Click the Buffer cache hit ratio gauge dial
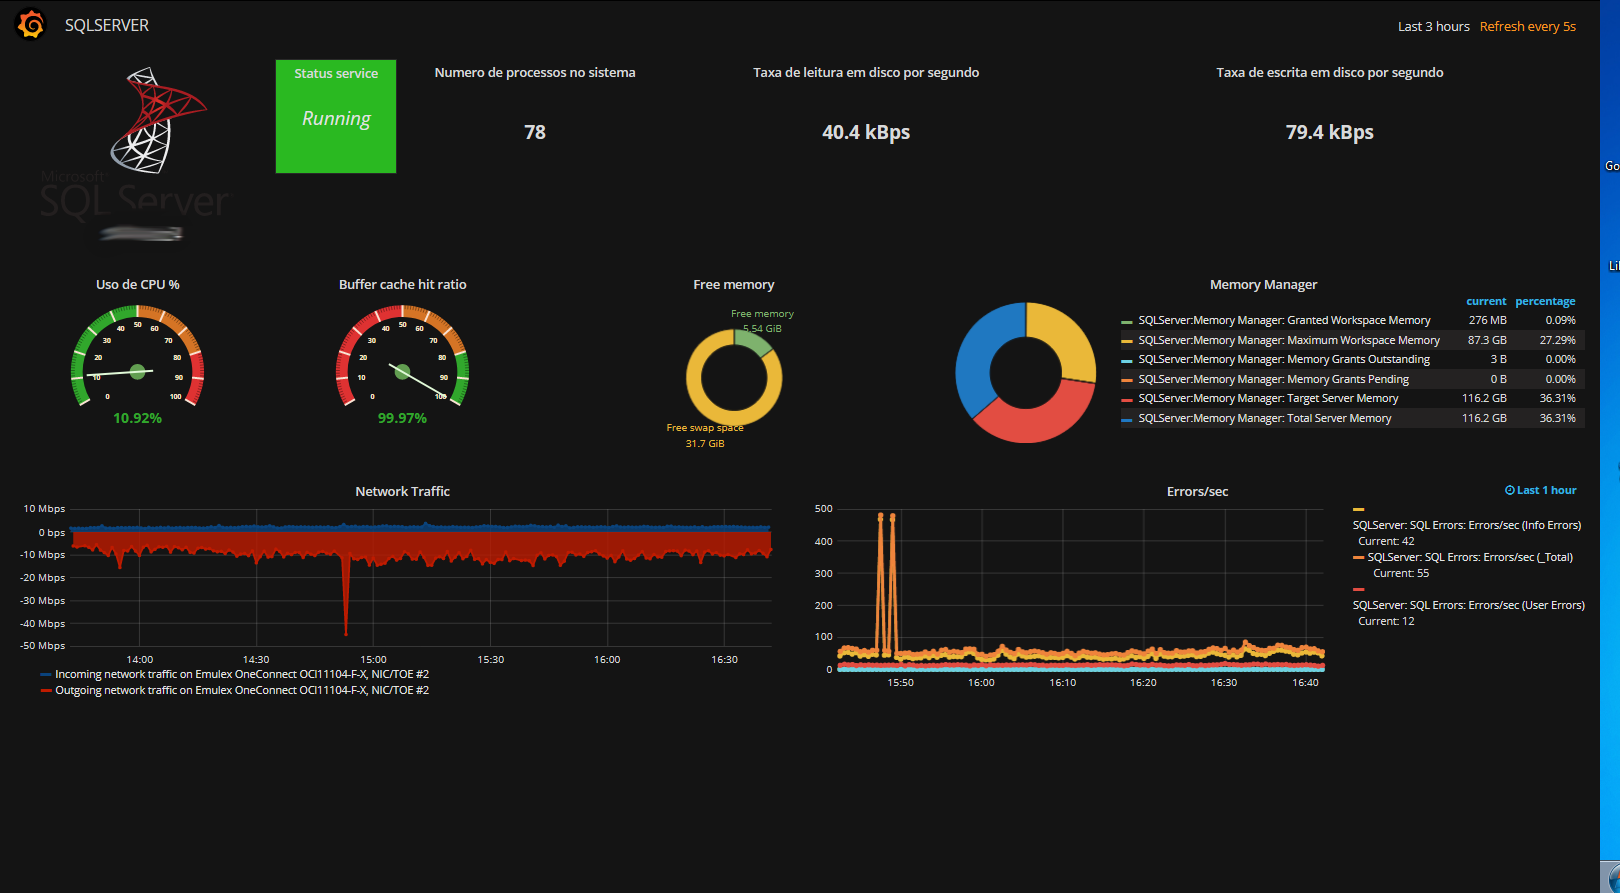 [402, 357]
